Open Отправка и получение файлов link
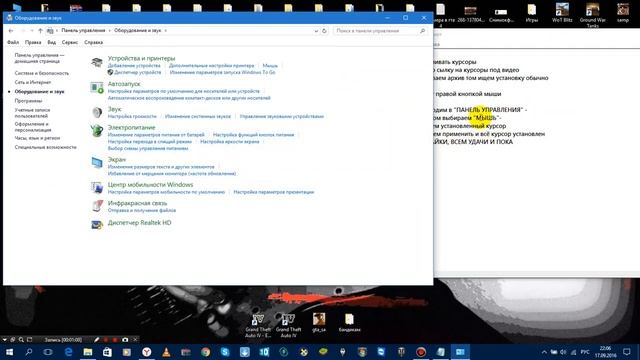Image resolution: width=640 pixels, height=360 pixels. point(142,211)
